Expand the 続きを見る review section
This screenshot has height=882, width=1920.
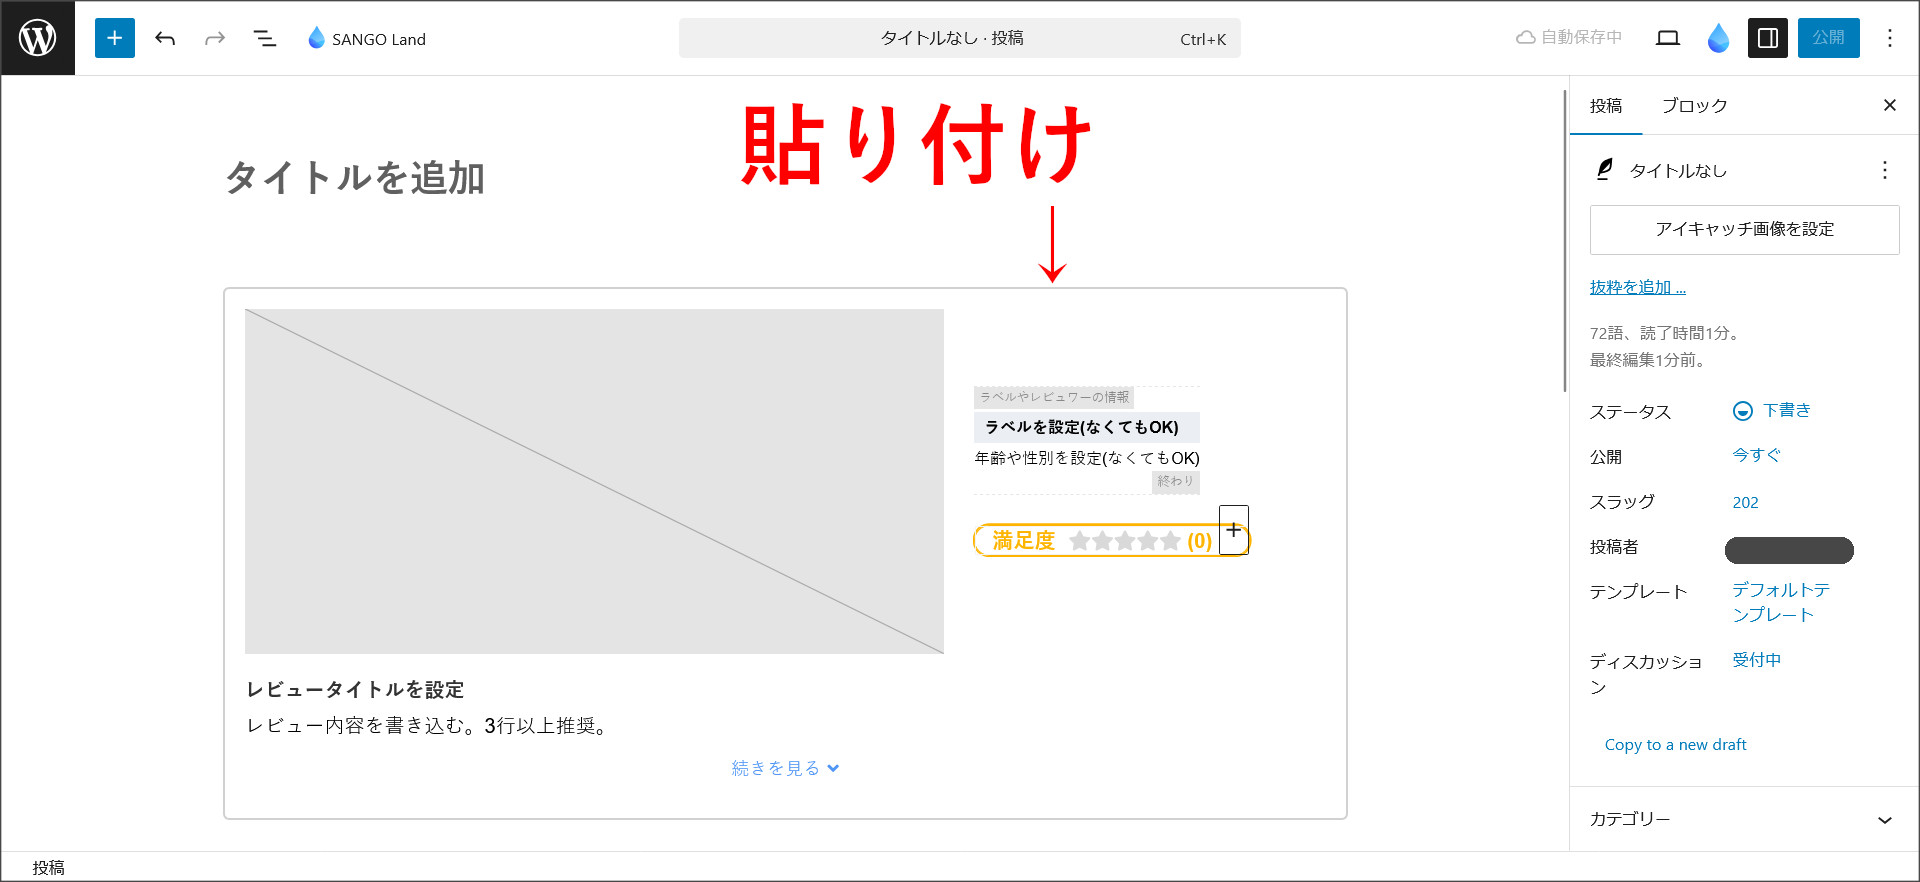pos(785,768)
